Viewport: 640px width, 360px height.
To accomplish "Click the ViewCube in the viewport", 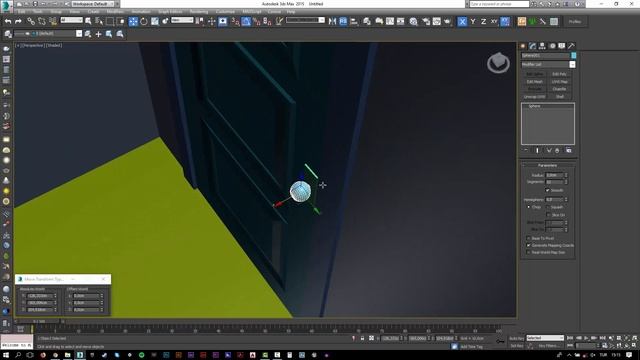I will [x=498, y=63].
